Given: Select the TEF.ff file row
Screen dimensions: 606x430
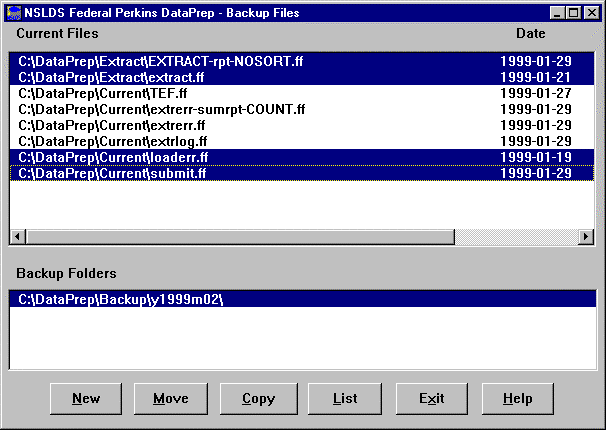Looking at the screenshot, I should click(302, 93).
